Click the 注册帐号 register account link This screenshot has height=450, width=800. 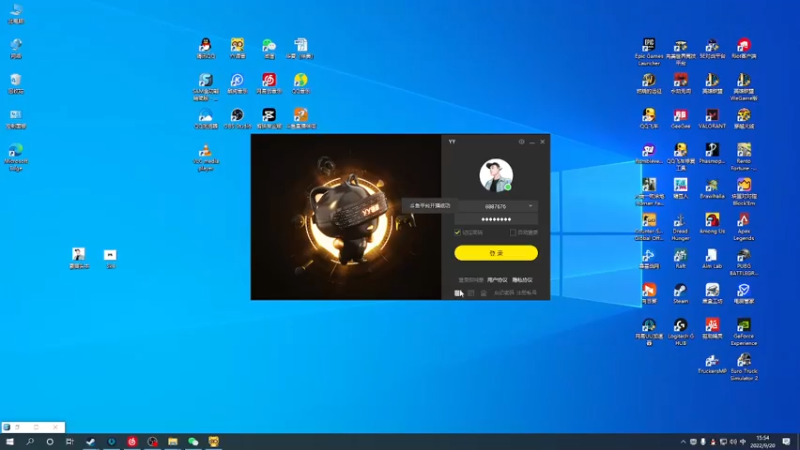(x=527, y=293)
